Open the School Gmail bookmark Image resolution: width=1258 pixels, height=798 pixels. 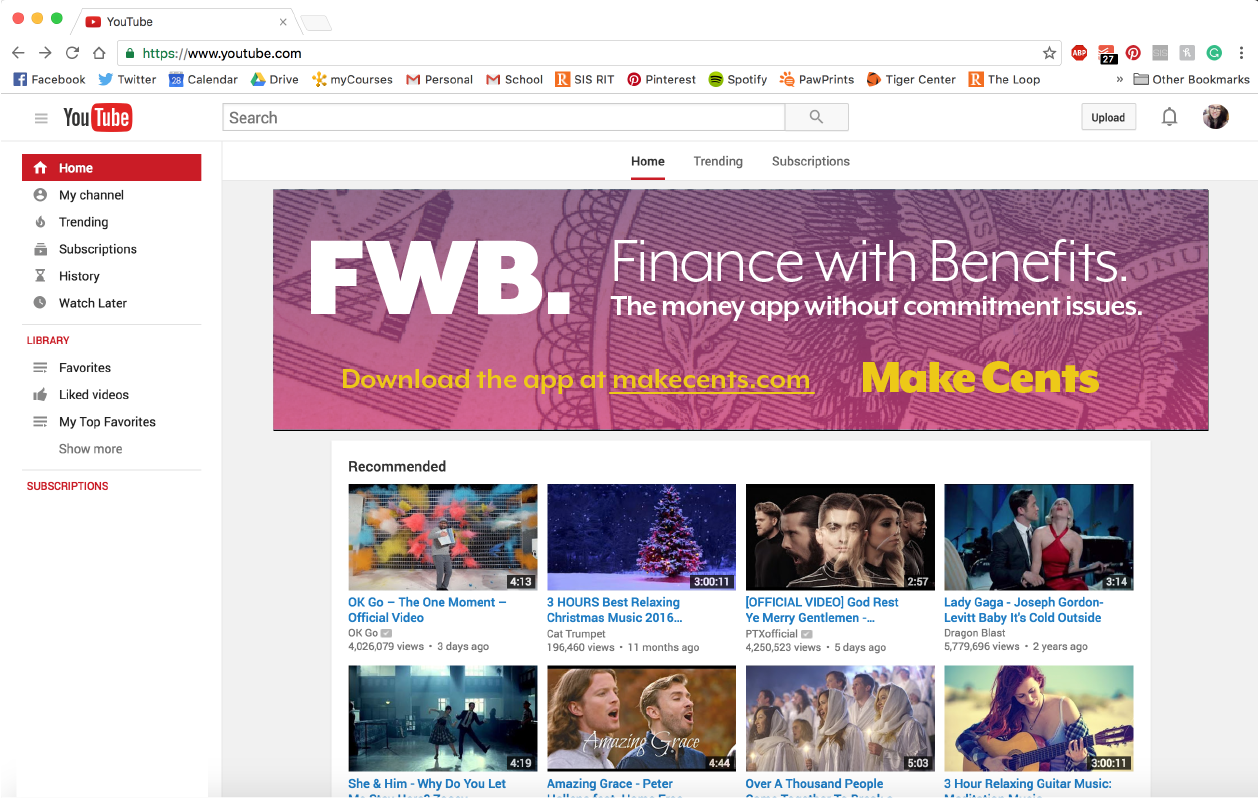point(514,79)
